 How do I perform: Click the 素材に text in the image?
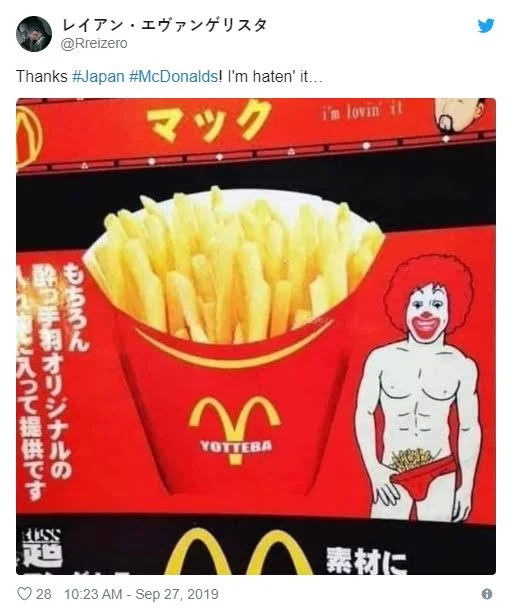pos(367,561)
